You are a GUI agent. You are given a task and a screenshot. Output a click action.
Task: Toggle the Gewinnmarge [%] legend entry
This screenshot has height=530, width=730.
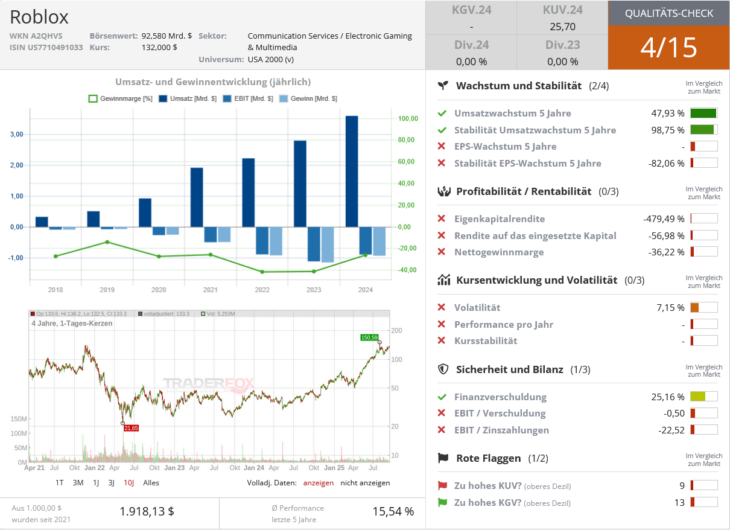(x=121, y=99)
